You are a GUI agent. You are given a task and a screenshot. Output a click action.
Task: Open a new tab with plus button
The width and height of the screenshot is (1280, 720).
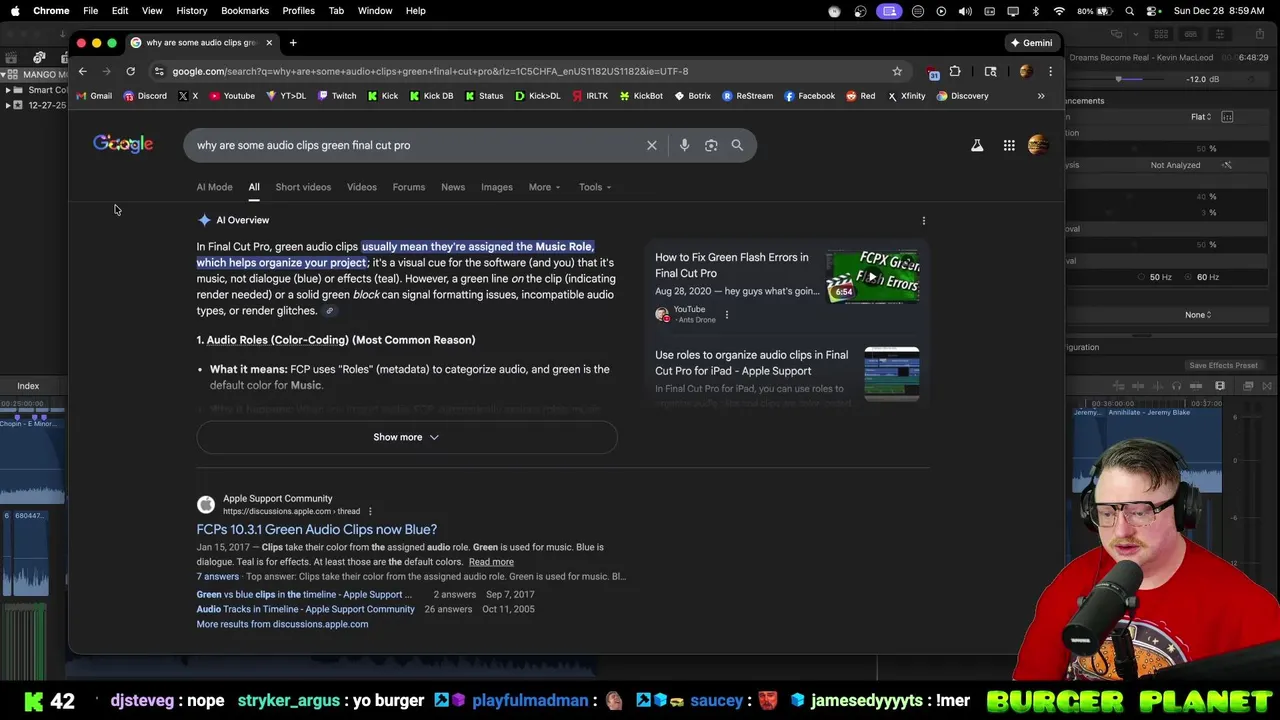tap(293, 42)
